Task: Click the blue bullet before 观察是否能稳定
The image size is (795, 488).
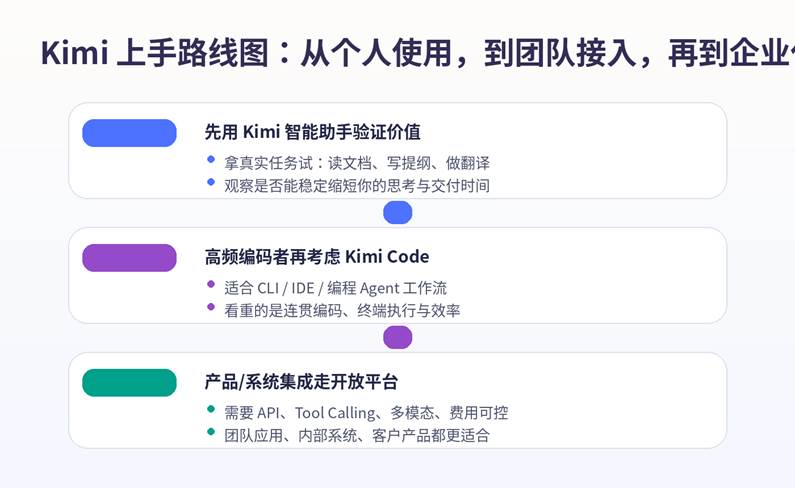Action: click(211, 182)
